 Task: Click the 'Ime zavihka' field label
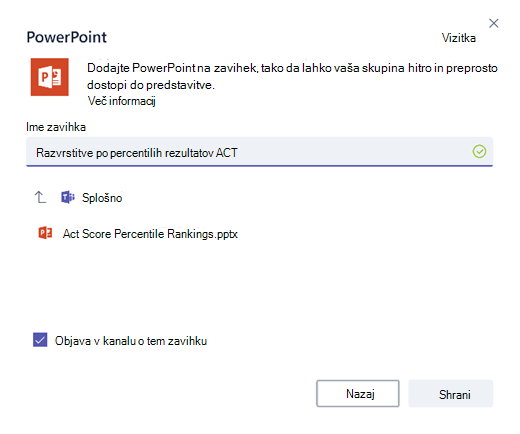pyautogui.click(x=56, y=127)
